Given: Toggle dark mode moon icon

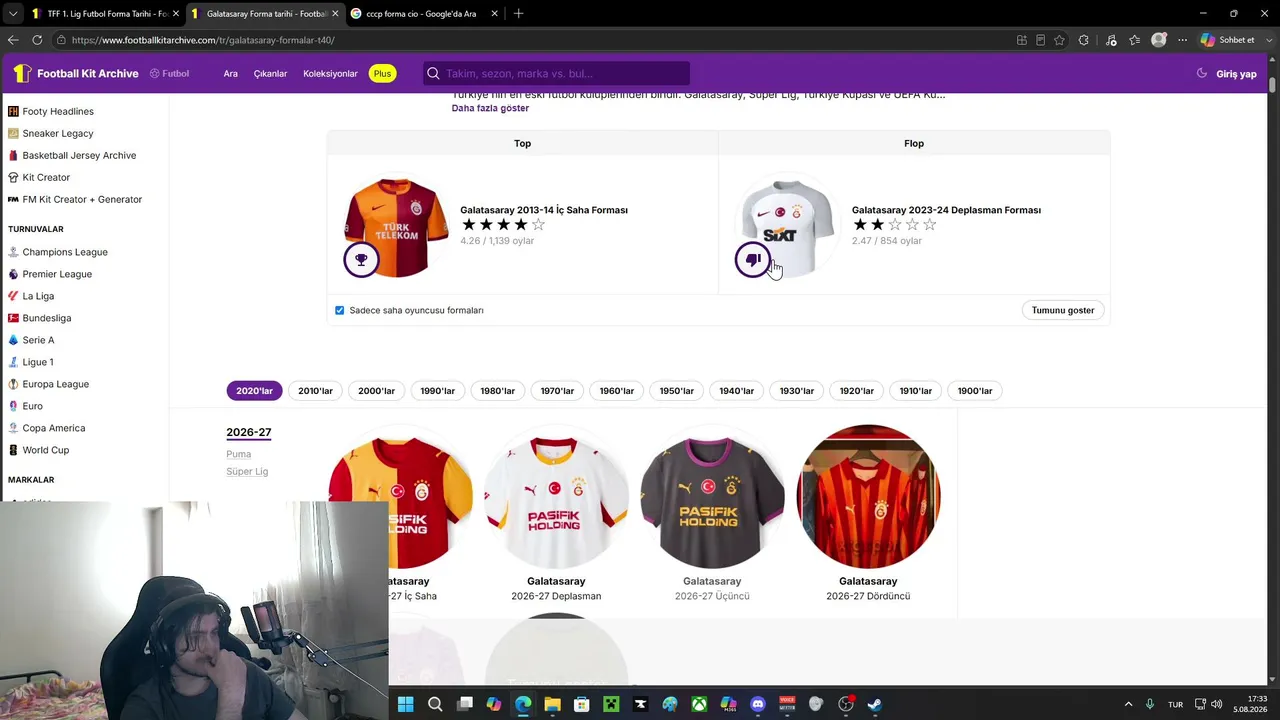Looking at the screenshot, I should tap(1202, 73).
